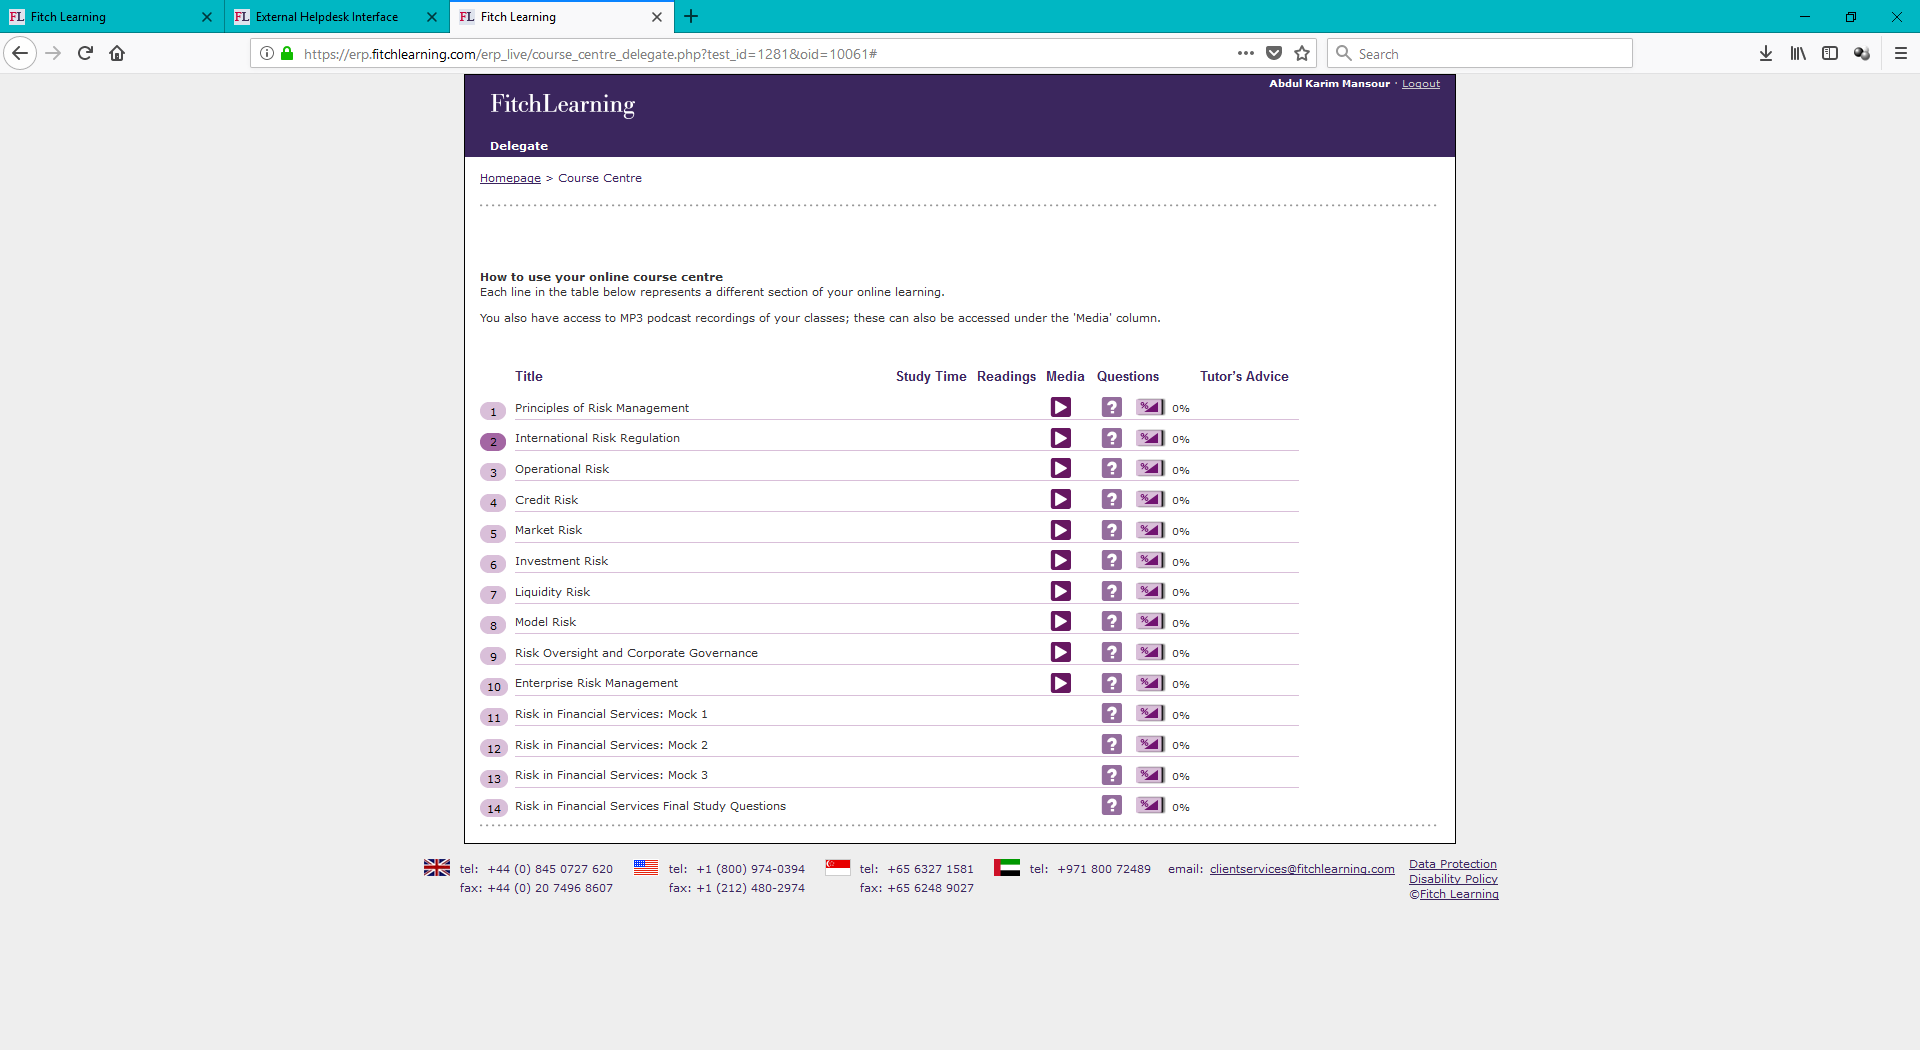Image resolution: width=1920 pixels, height=1050 pixels.
Task: View score chart for Investment Risk
Action: click(1150, 560)
